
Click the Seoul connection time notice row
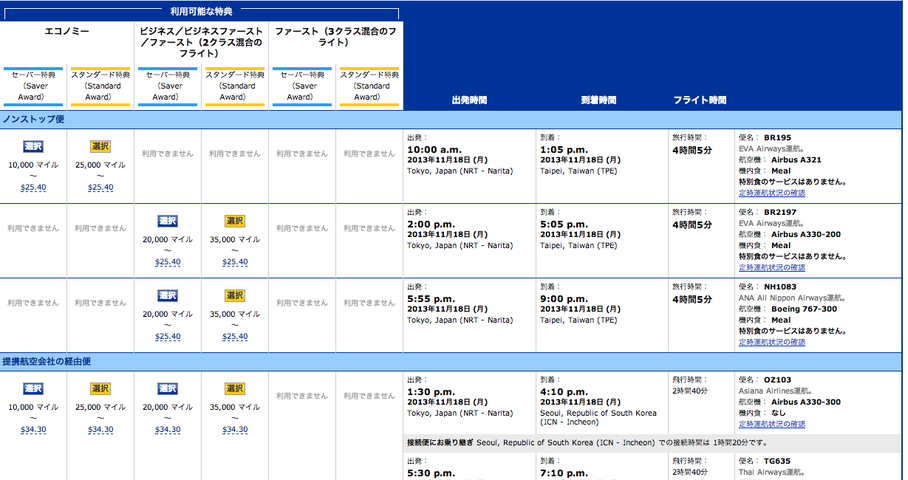[652, 442]
